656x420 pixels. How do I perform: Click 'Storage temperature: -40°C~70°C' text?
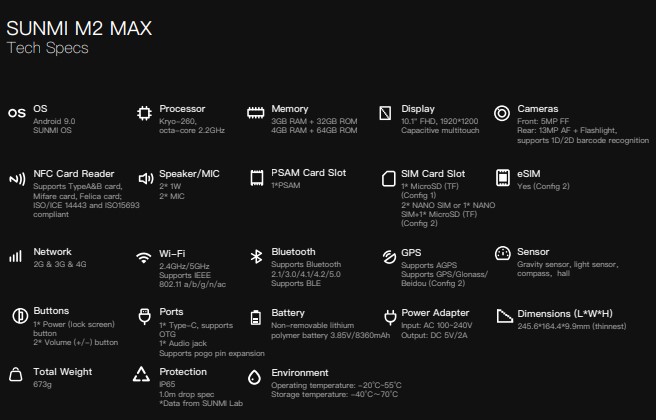click(x=334, y=394)
